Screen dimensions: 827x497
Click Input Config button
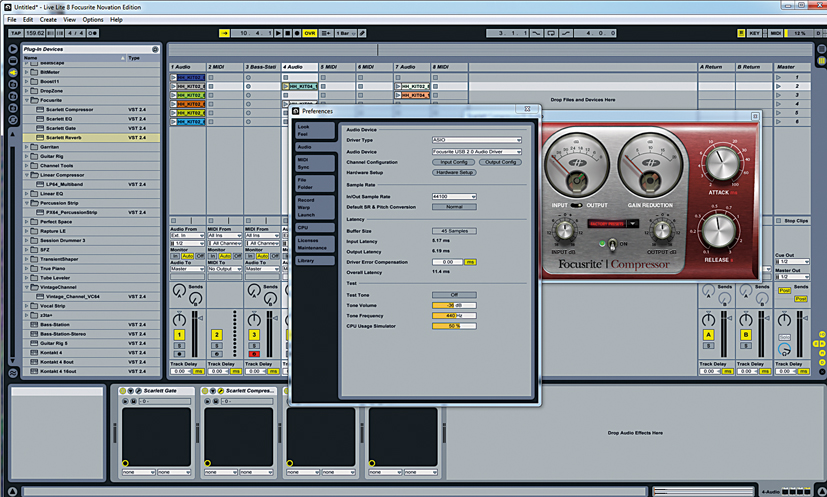tap(454, 162)
